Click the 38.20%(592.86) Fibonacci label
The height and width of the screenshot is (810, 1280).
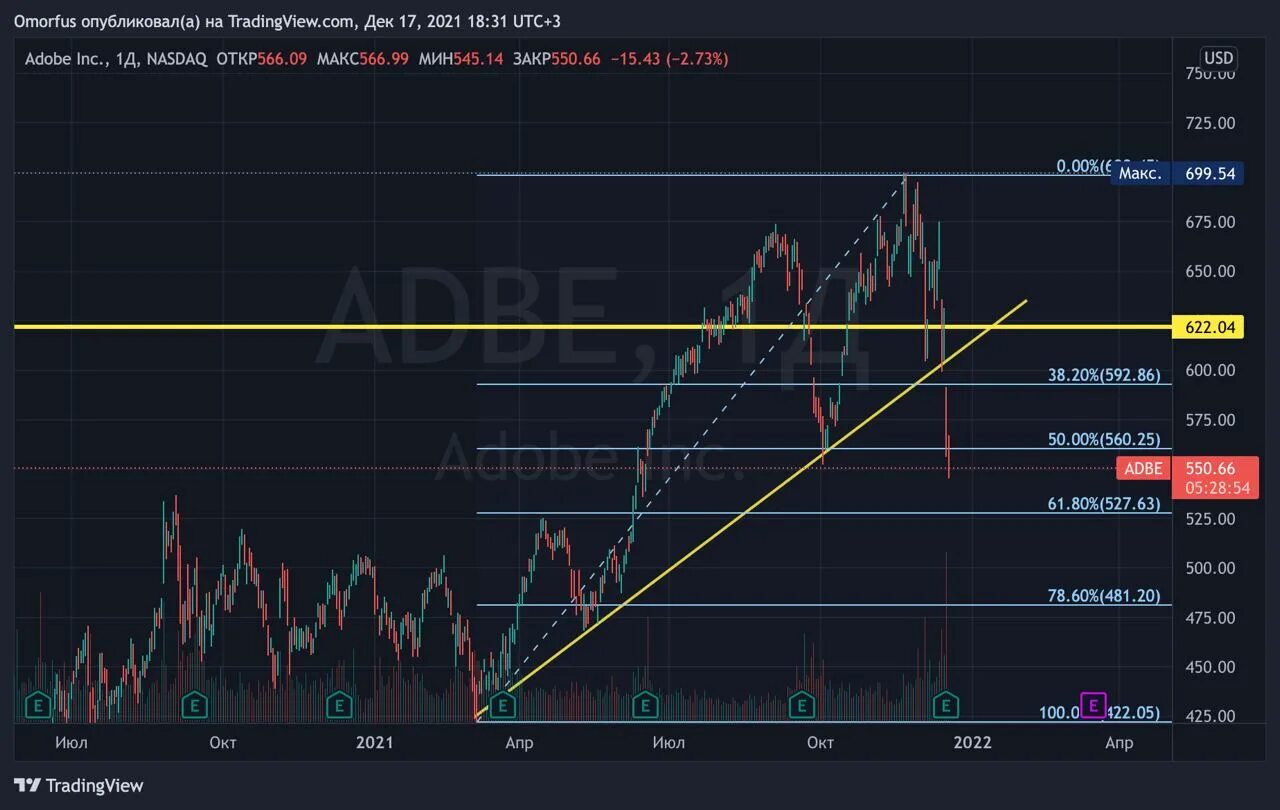1104,375
